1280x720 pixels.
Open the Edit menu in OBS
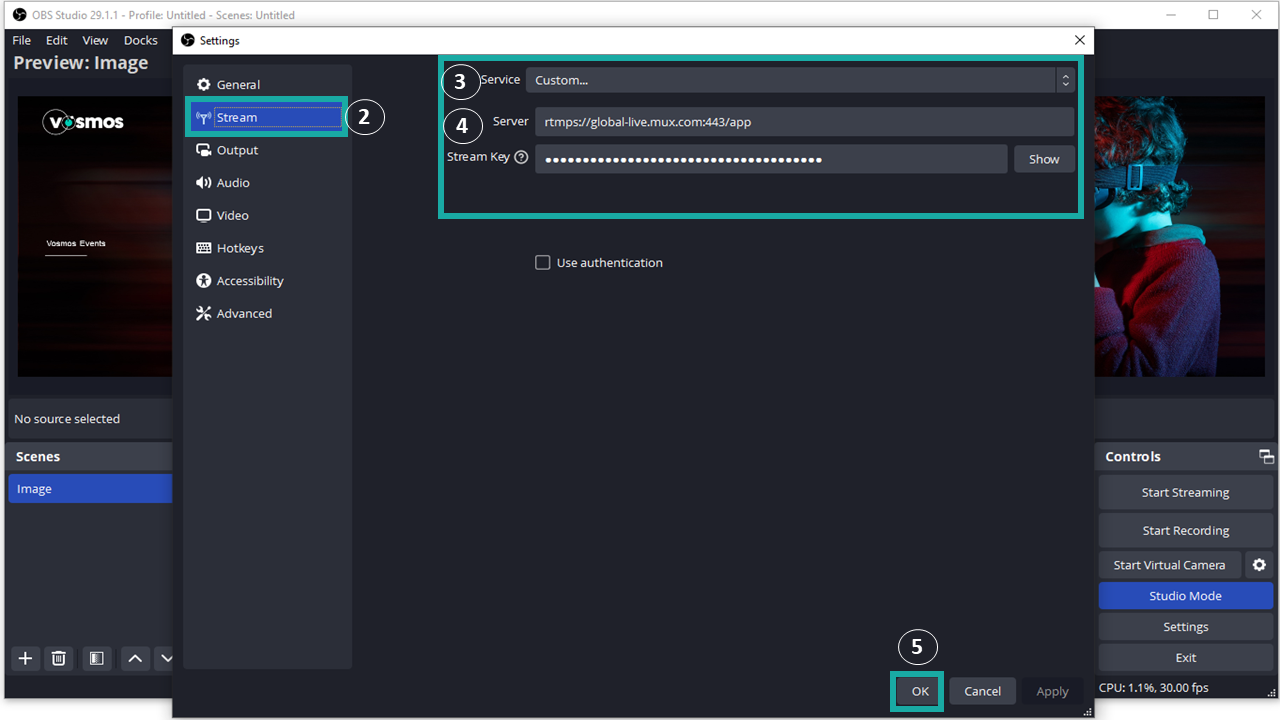tap(57, 40)
